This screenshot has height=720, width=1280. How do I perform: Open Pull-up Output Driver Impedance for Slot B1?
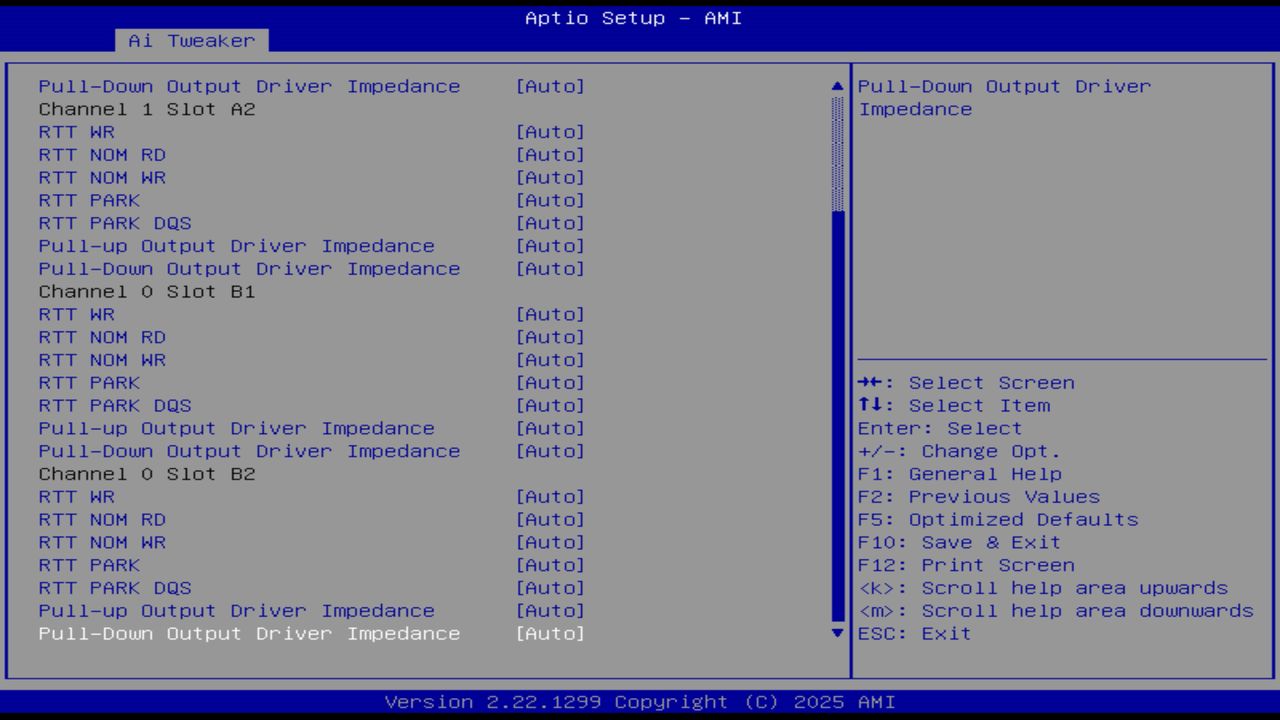[236, 428]
